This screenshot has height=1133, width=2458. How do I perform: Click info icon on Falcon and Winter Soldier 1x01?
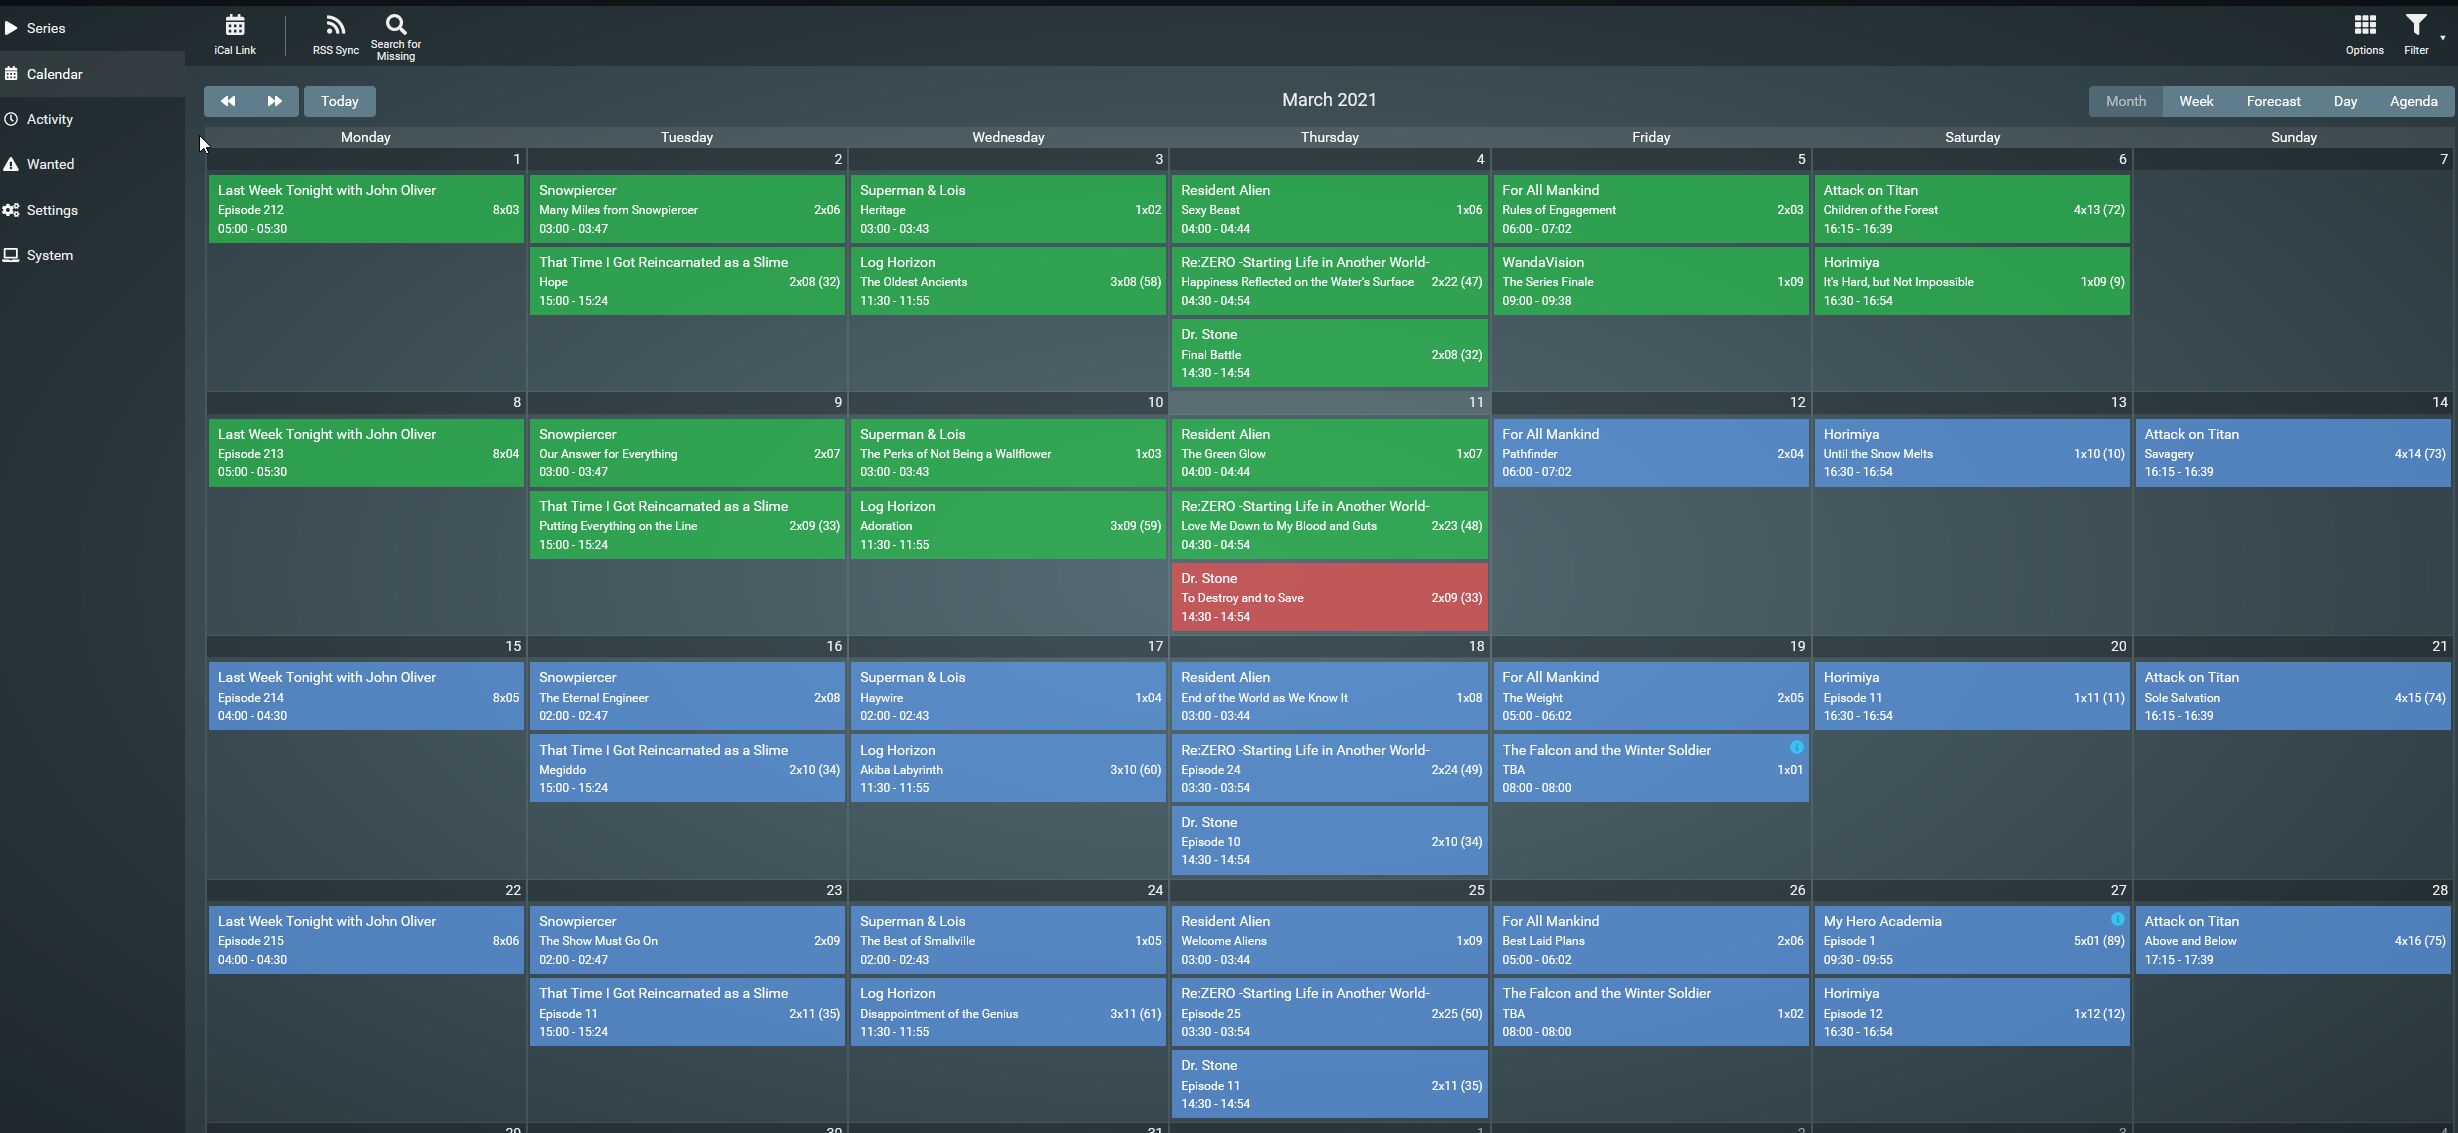coord(1796,747)
